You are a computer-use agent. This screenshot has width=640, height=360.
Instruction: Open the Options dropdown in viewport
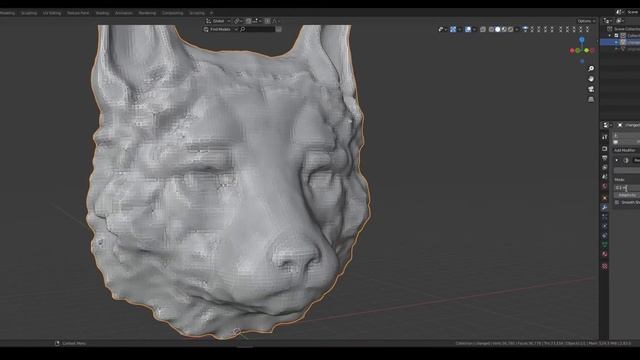(586, 21)
